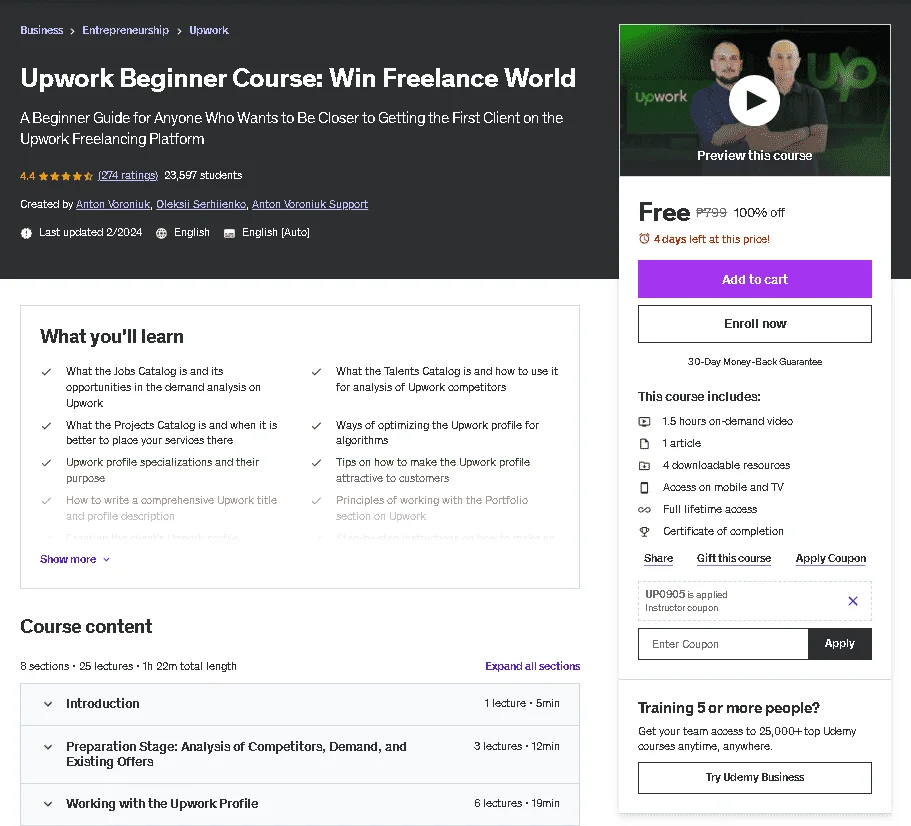Open the Business breadcrumb
Image resolution: width=911 pixels, height=826 pixels.
(41, 30)
